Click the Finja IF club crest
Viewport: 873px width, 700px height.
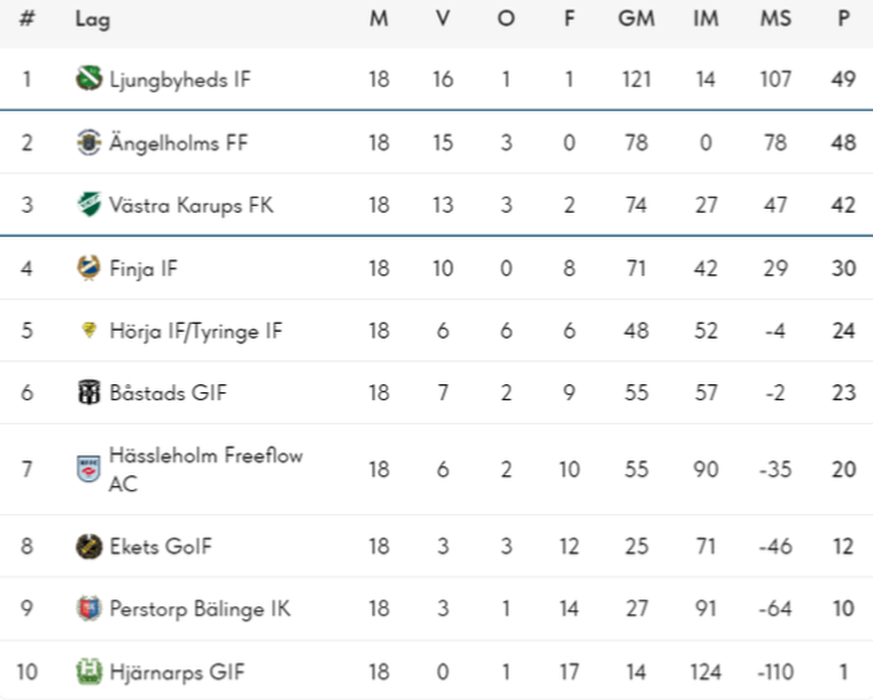(x=89, y=268)
